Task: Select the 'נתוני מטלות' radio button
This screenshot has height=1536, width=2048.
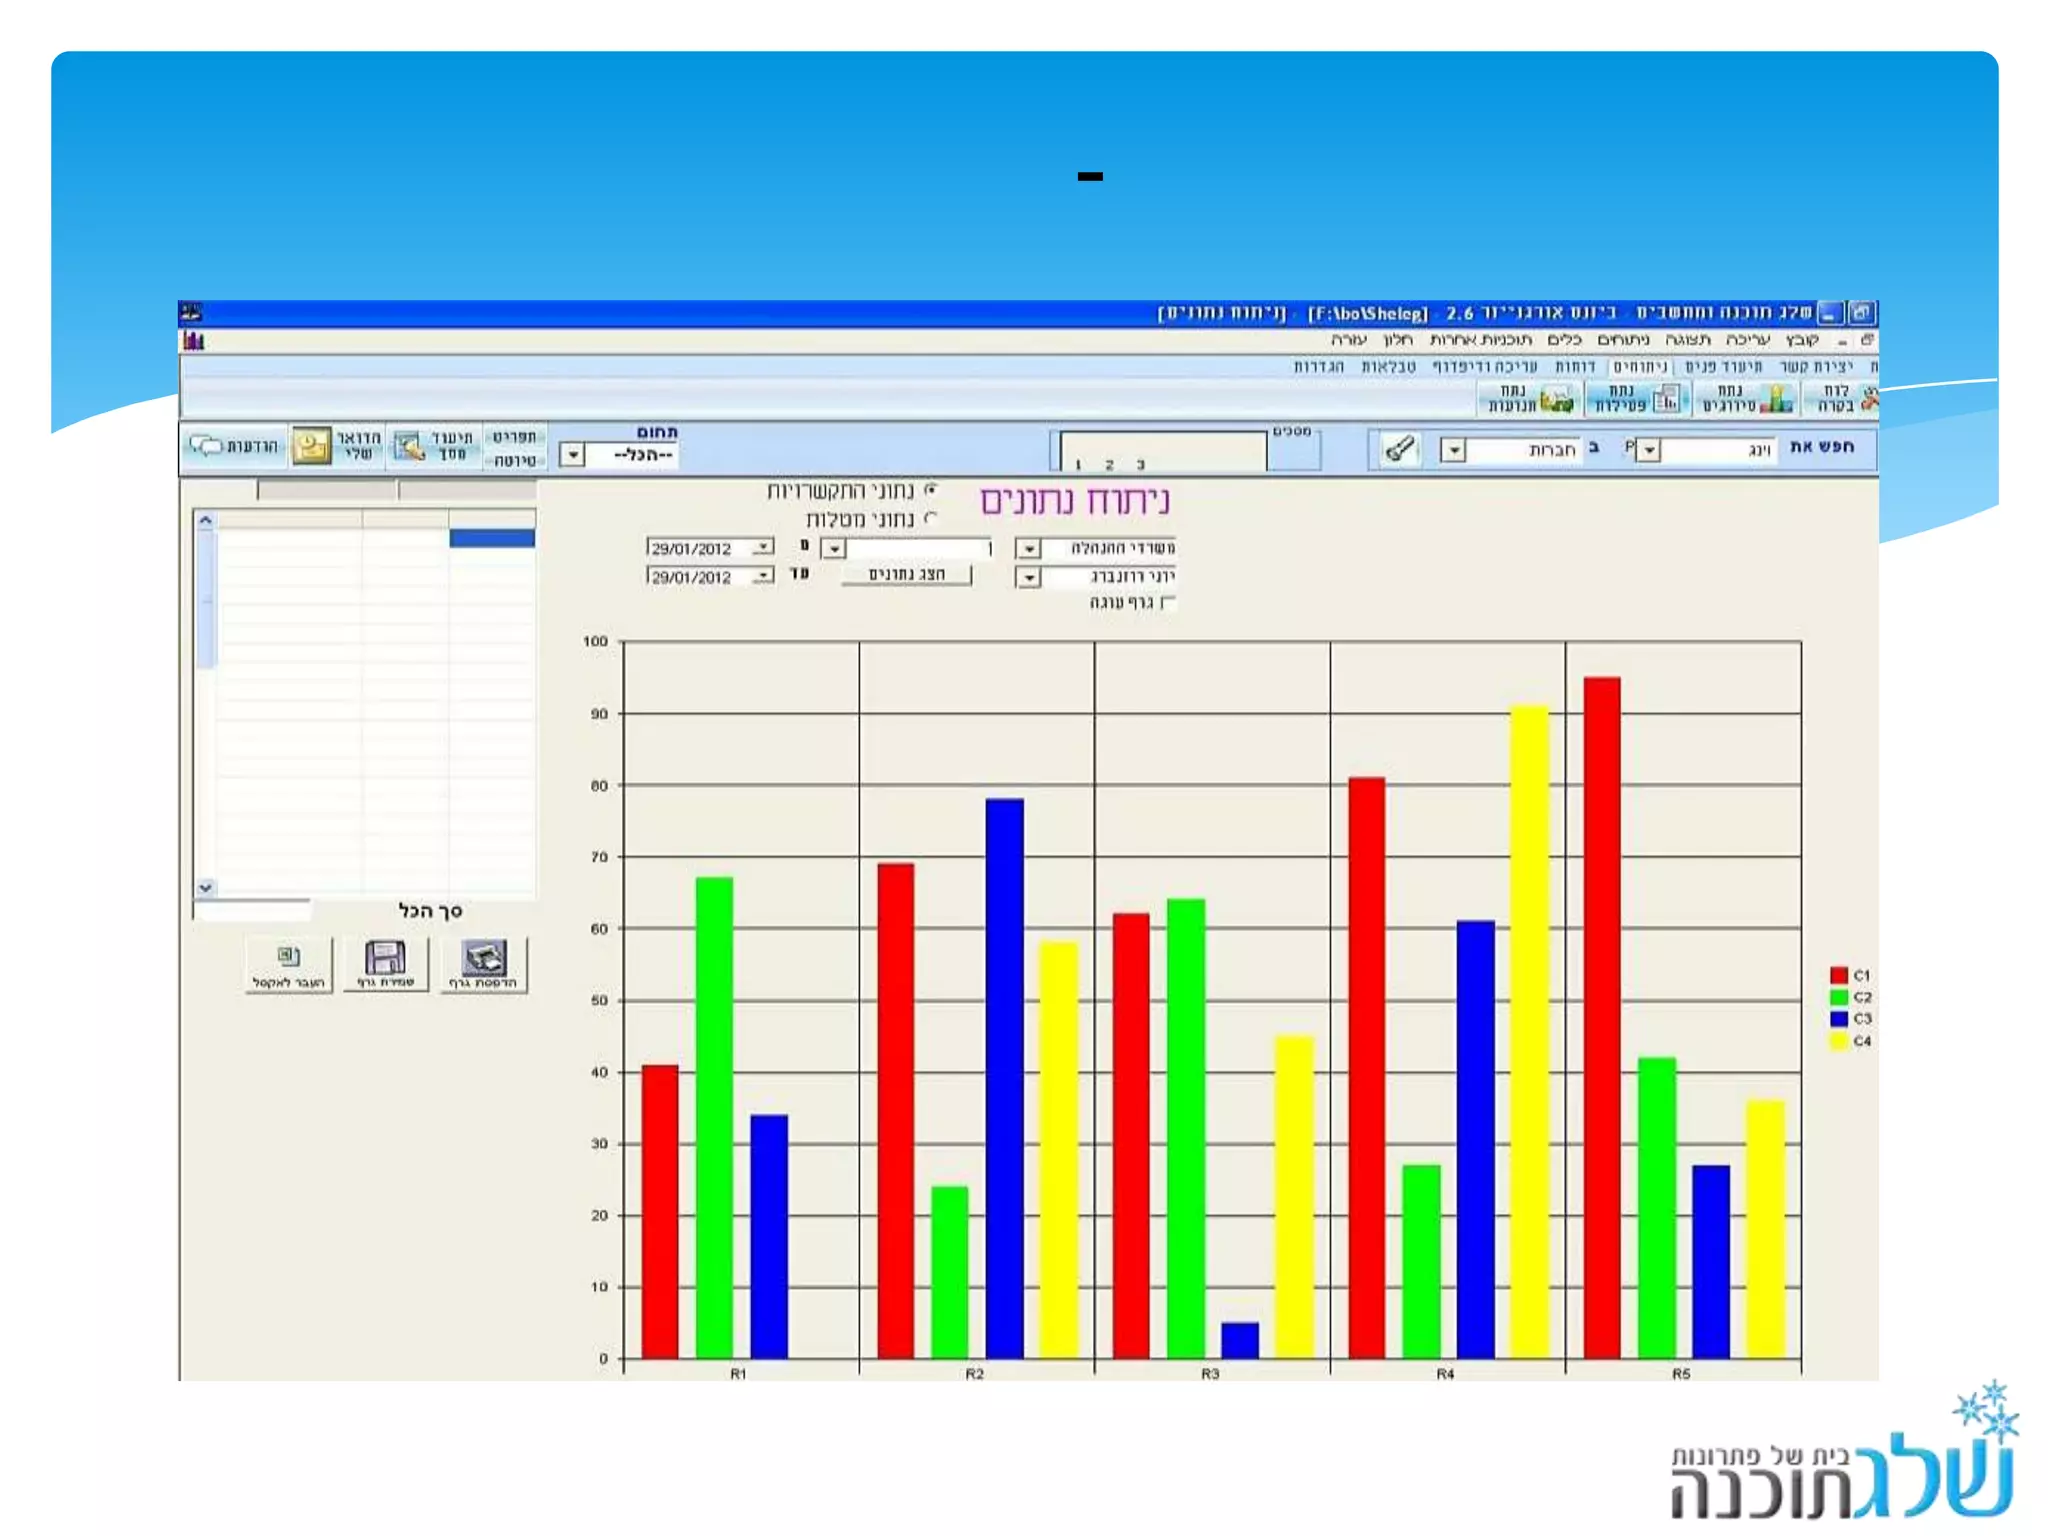Action: [931, 518]
